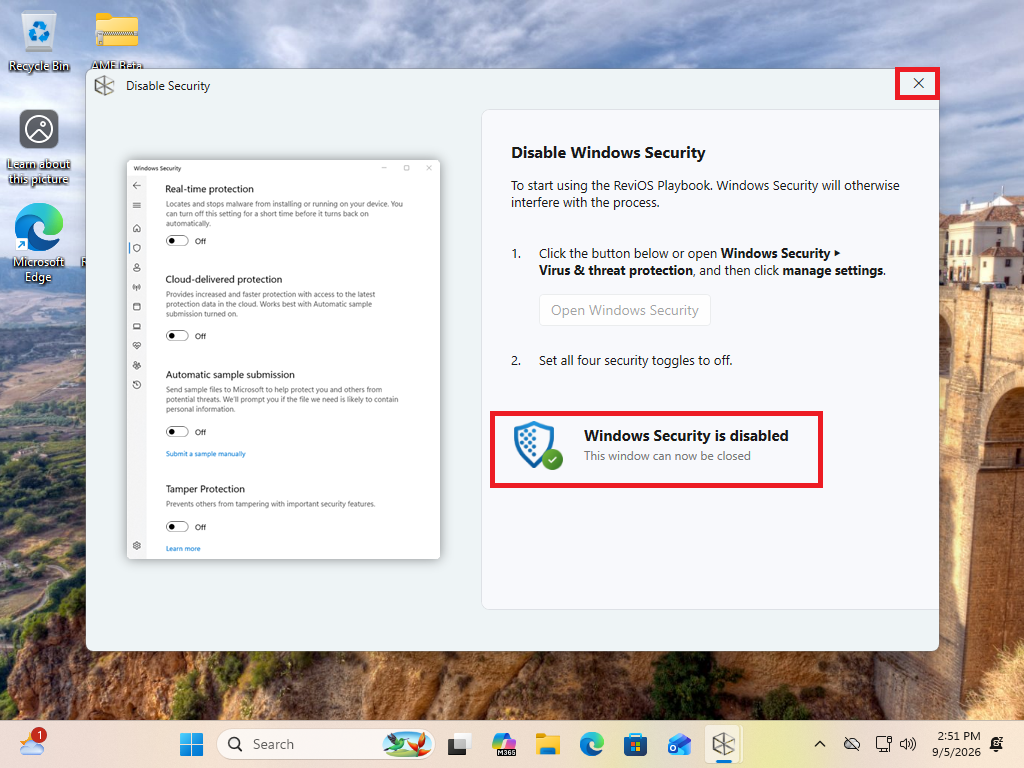The width and height of the screenshot is (1024, 768).
Task: Launch Edge browser from the taskbar
Action: tap(592, 744)
